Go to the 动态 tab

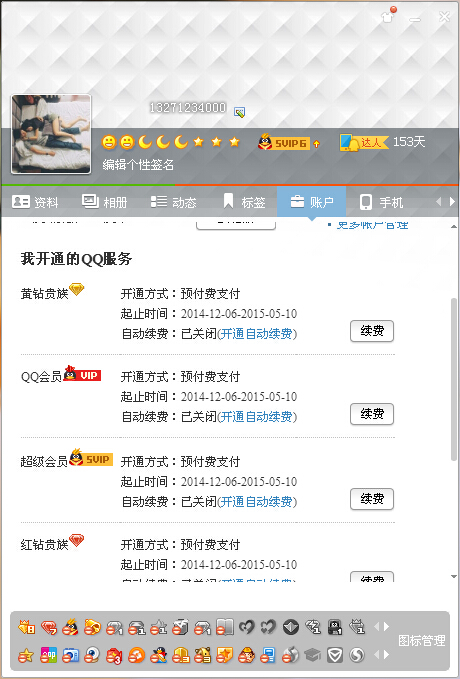[x=173, y=202]
